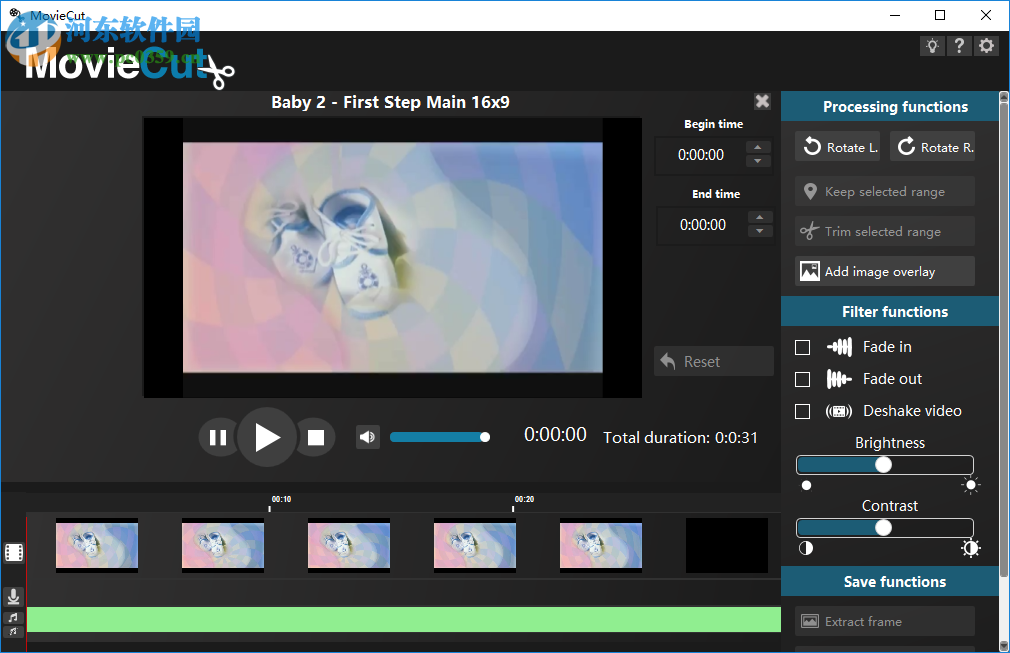The height and width of the screenshot is (653, 1010).
Task: Pause the video playback
Action: [217, 437]
